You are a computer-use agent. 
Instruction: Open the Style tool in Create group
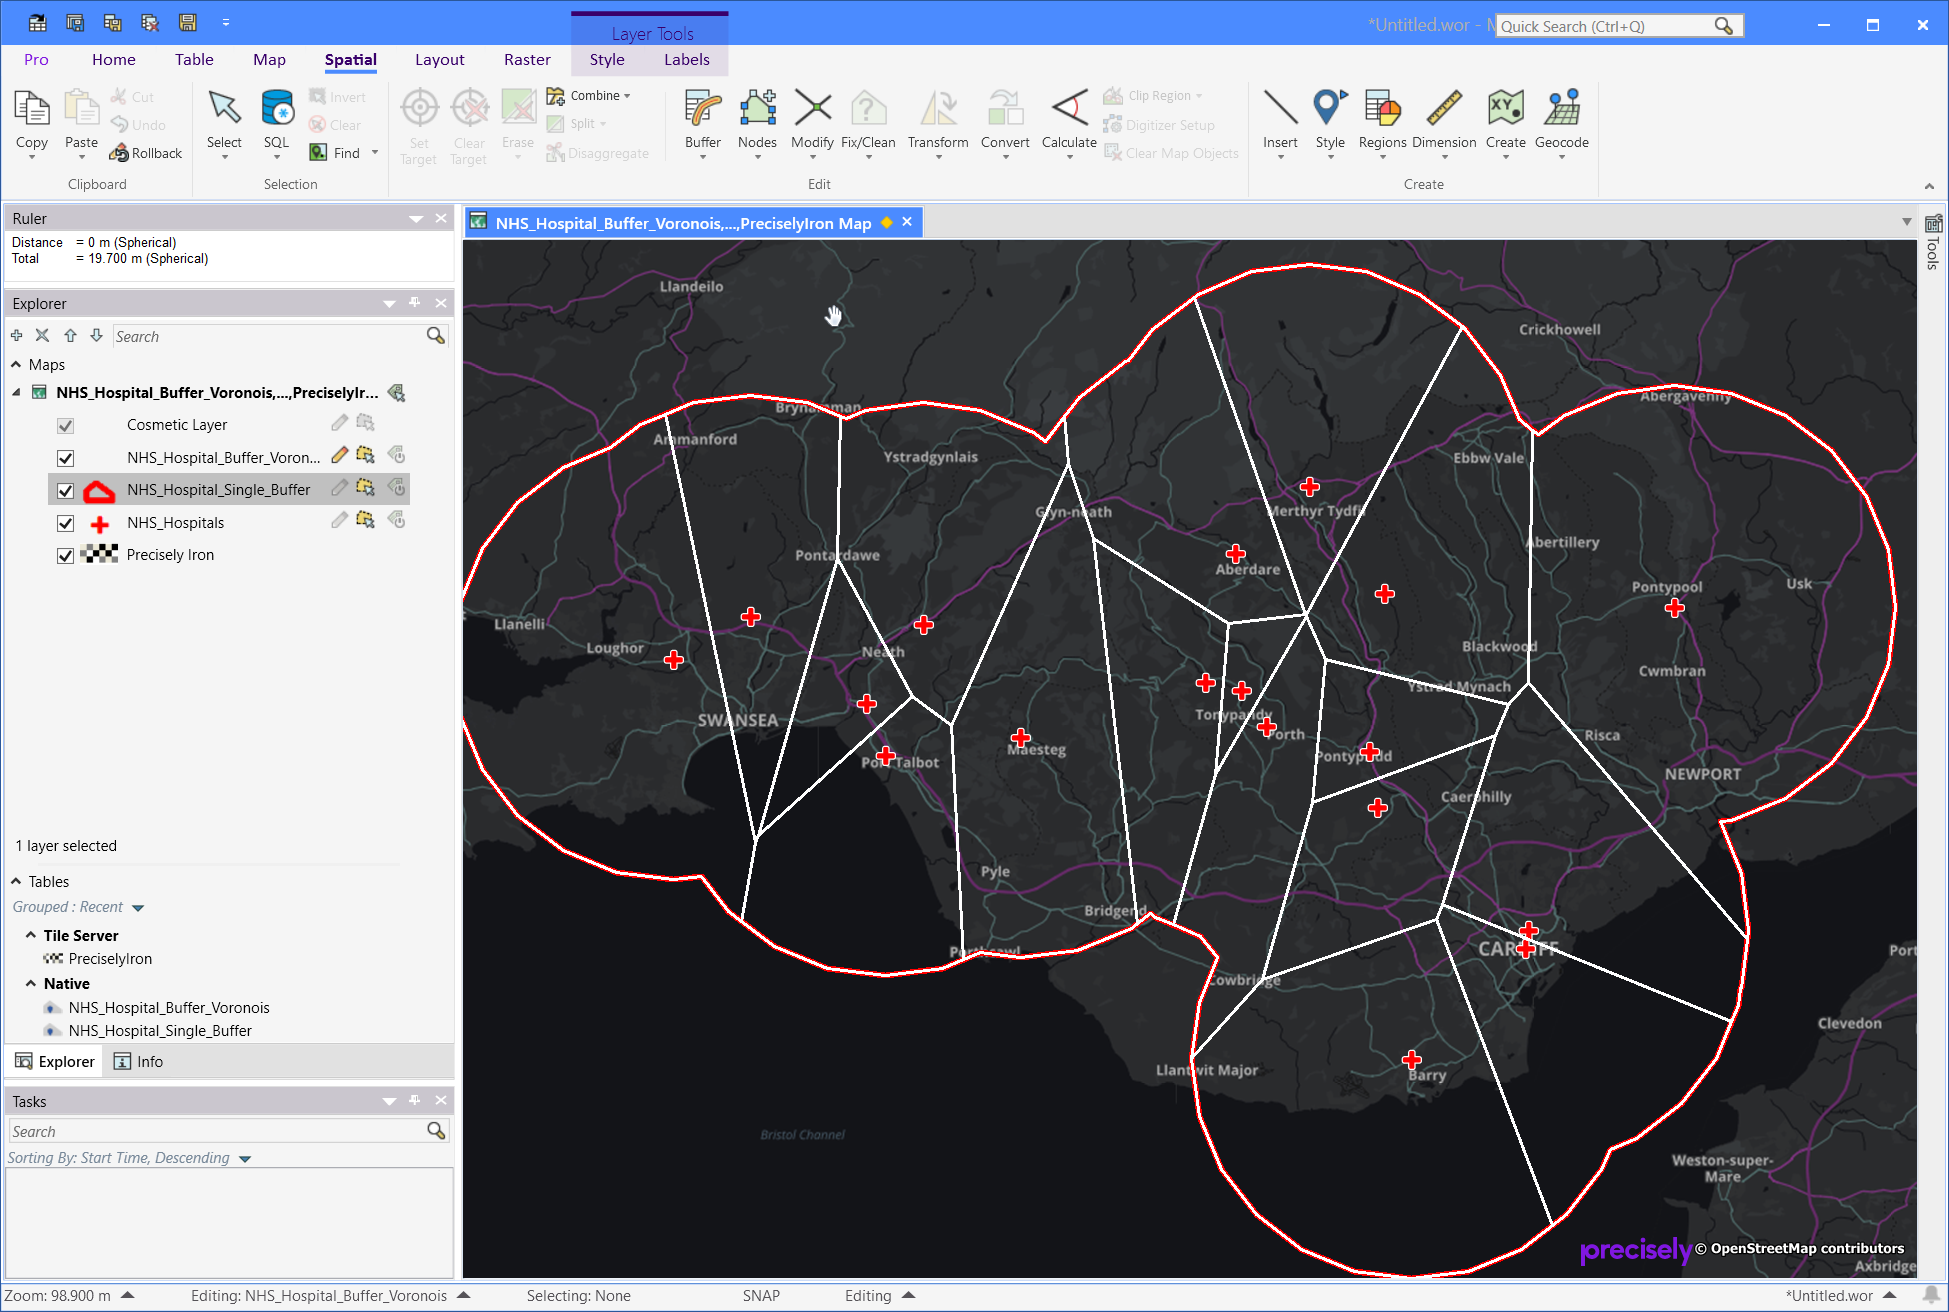tap(1330, 120)
